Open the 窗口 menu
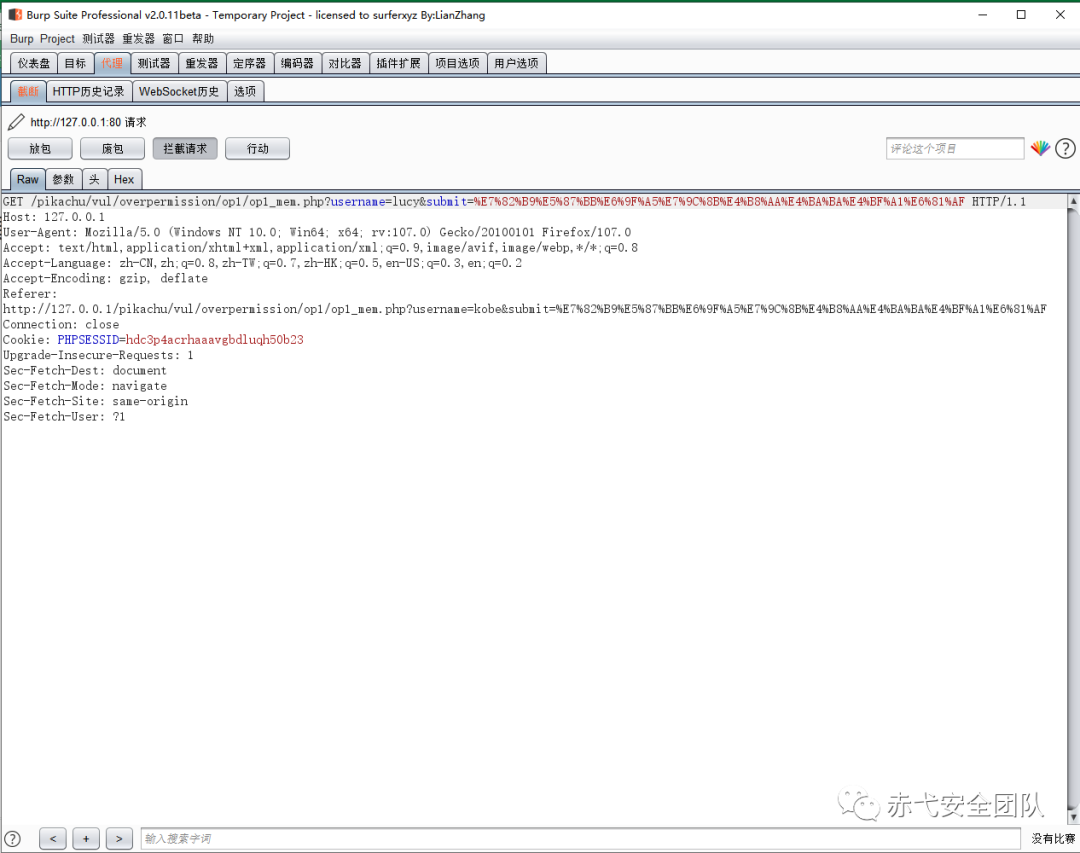Image resolution: width=1080 pixels, height=853 pixels. click(173, 39)
